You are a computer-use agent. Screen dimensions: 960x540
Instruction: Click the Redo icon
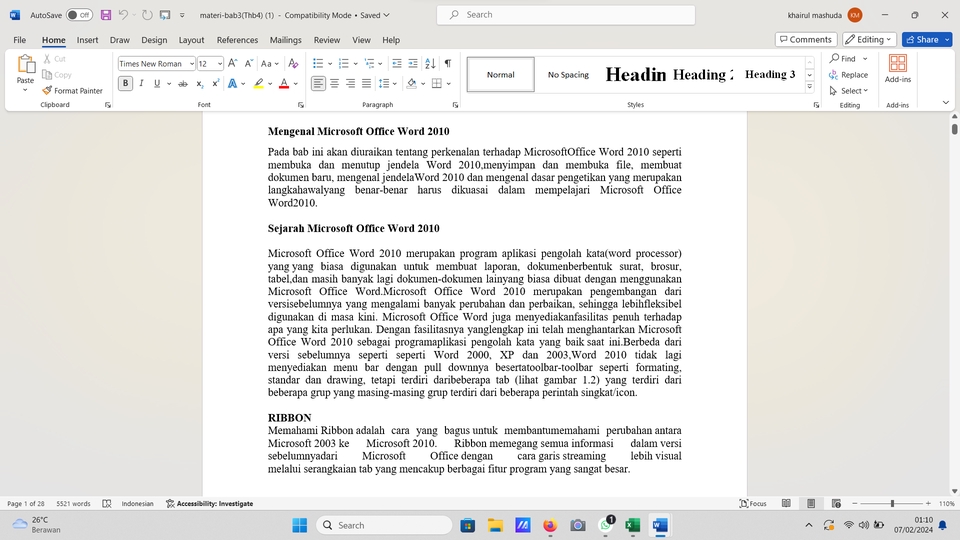point(147,15)
